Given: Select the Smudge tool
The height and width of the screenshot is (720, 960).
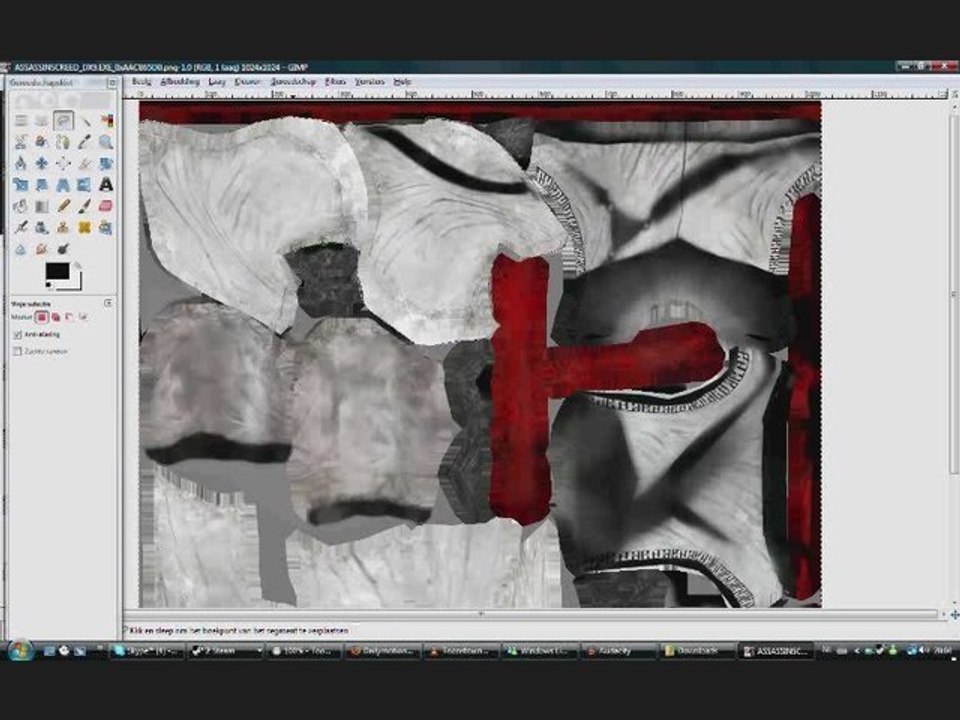Looking at the screenshot, I should coord(42,249).
